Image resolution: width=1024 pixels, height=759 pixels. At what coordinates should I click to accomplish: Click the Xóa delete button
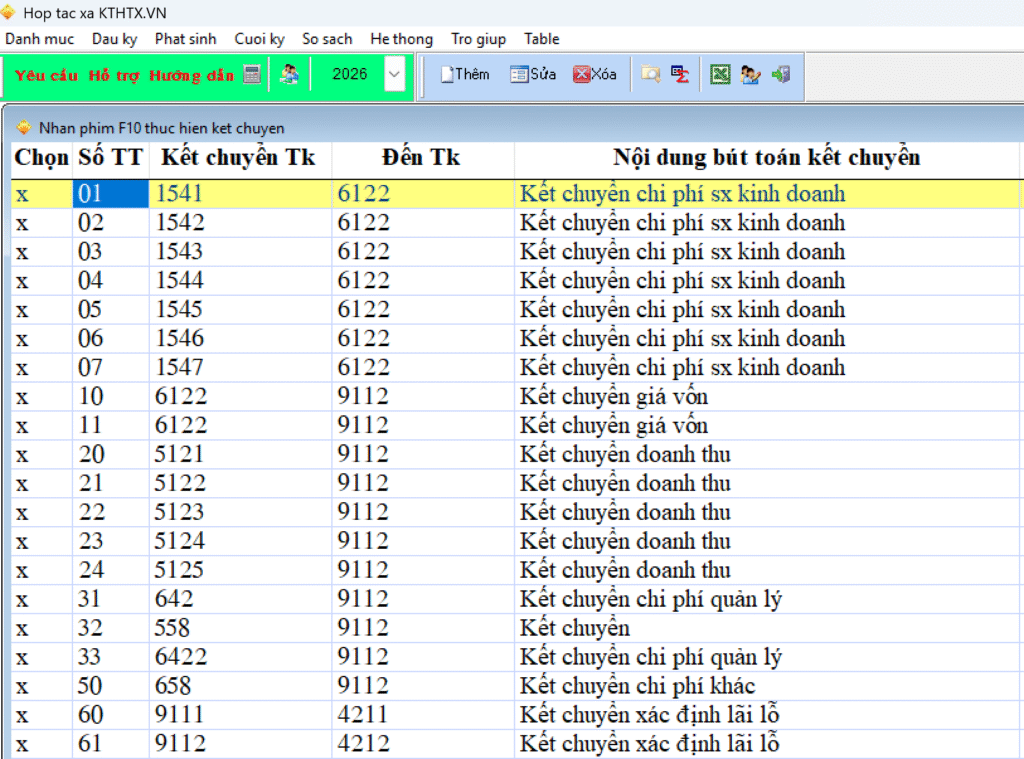pyautogui.click(x=595, y=74)
